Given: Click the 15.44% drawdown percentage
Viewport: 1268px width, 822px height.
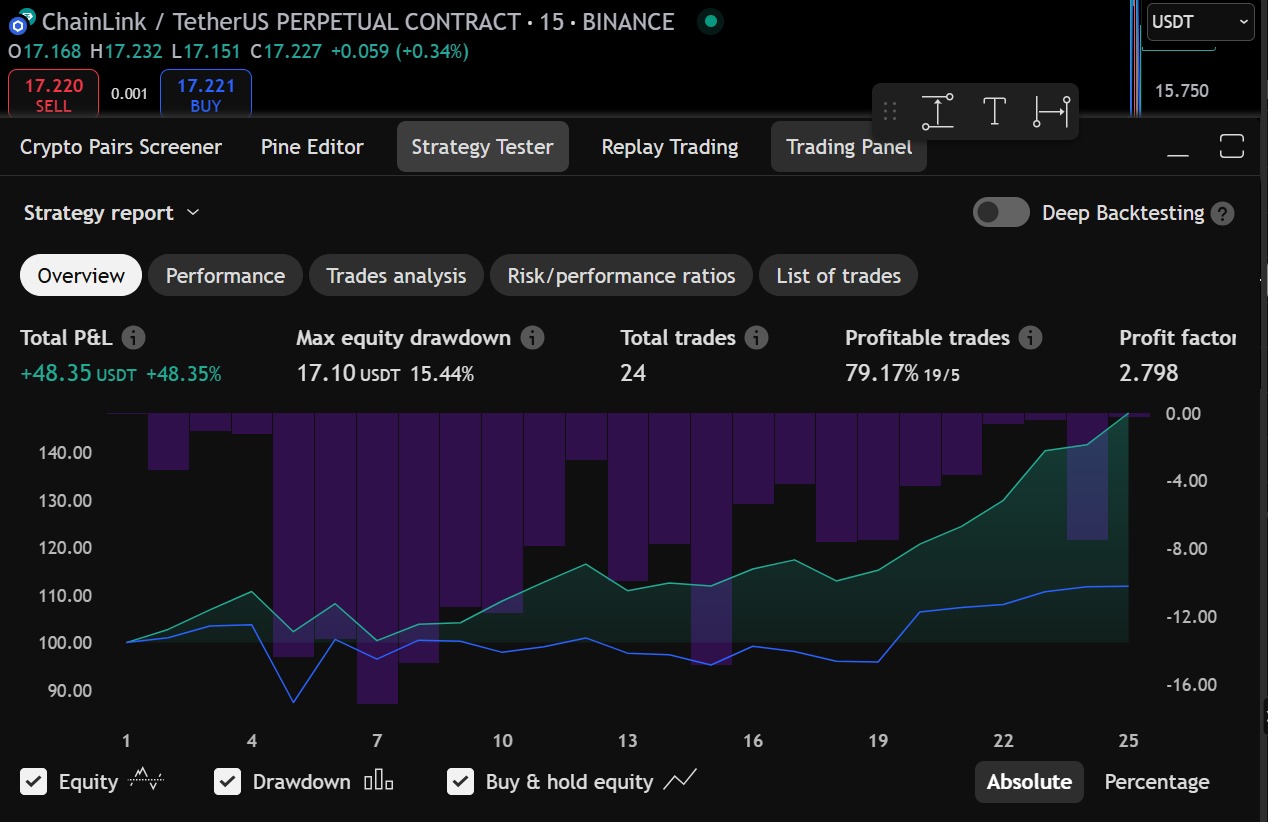Looking at the screenshot, I should coord(442,373).
